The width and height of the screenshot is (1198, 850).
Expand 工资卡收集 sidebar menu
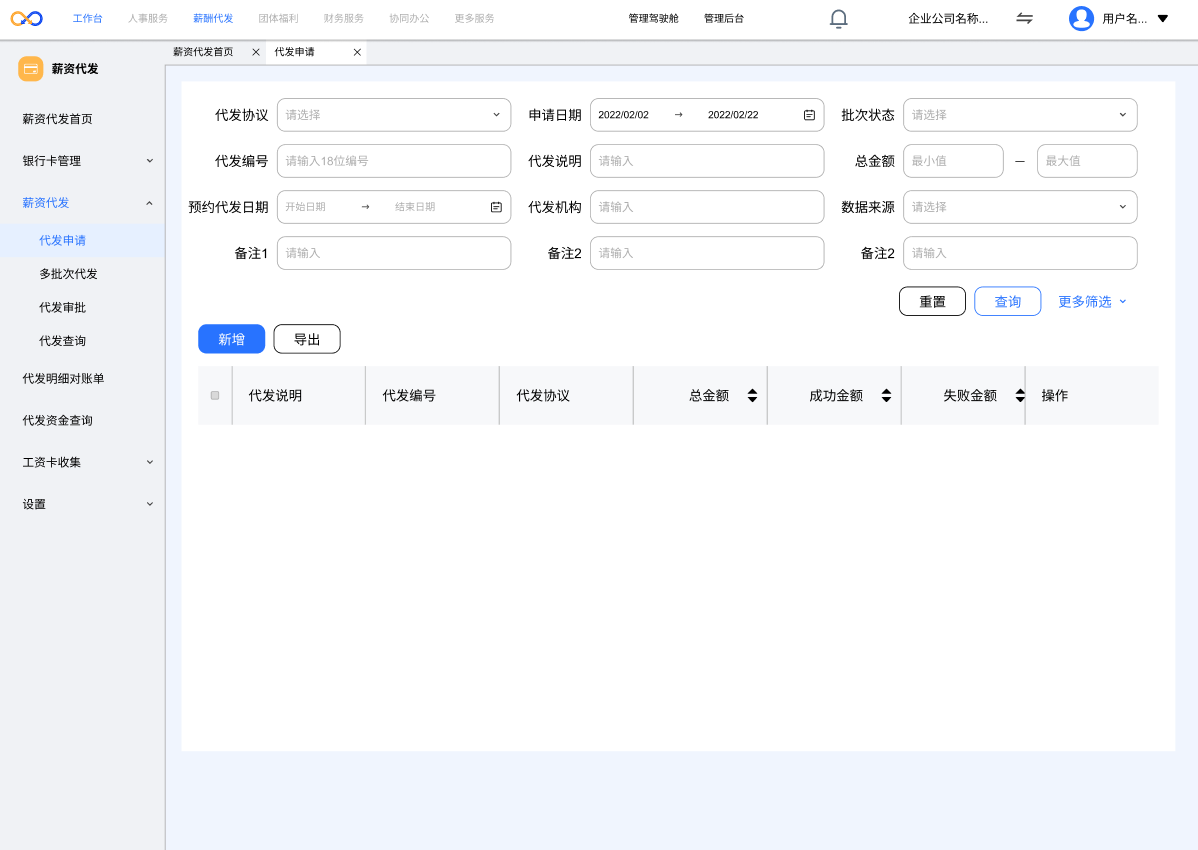coord(150,462)
